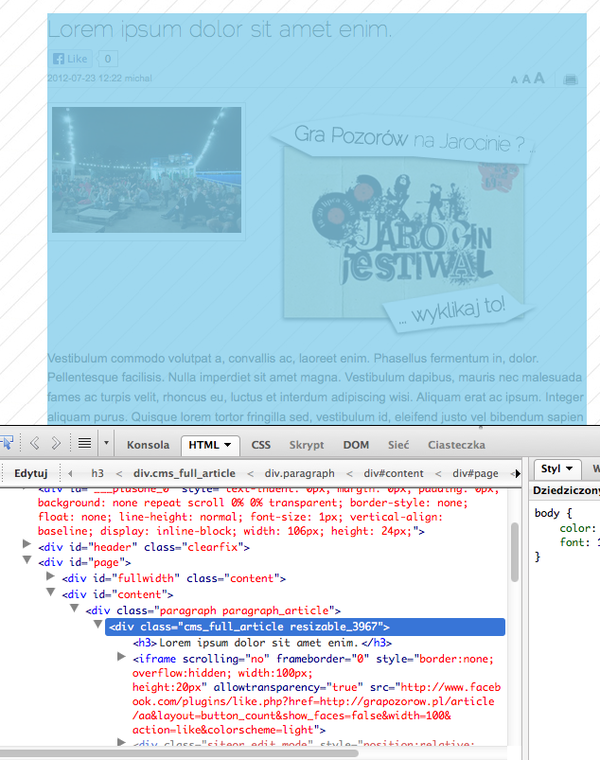Image resolution: width=600 pixels, height=760 pixels.
Task: Expand the iframe node in HTML tree
Action: click(x=122, y=657)
